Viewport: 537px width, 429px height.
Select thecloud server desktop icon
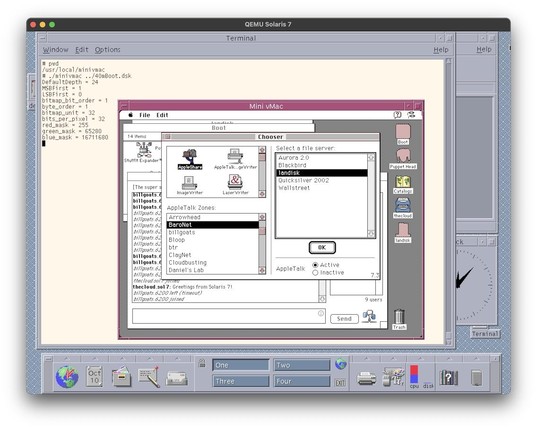(x=403, y=209)
